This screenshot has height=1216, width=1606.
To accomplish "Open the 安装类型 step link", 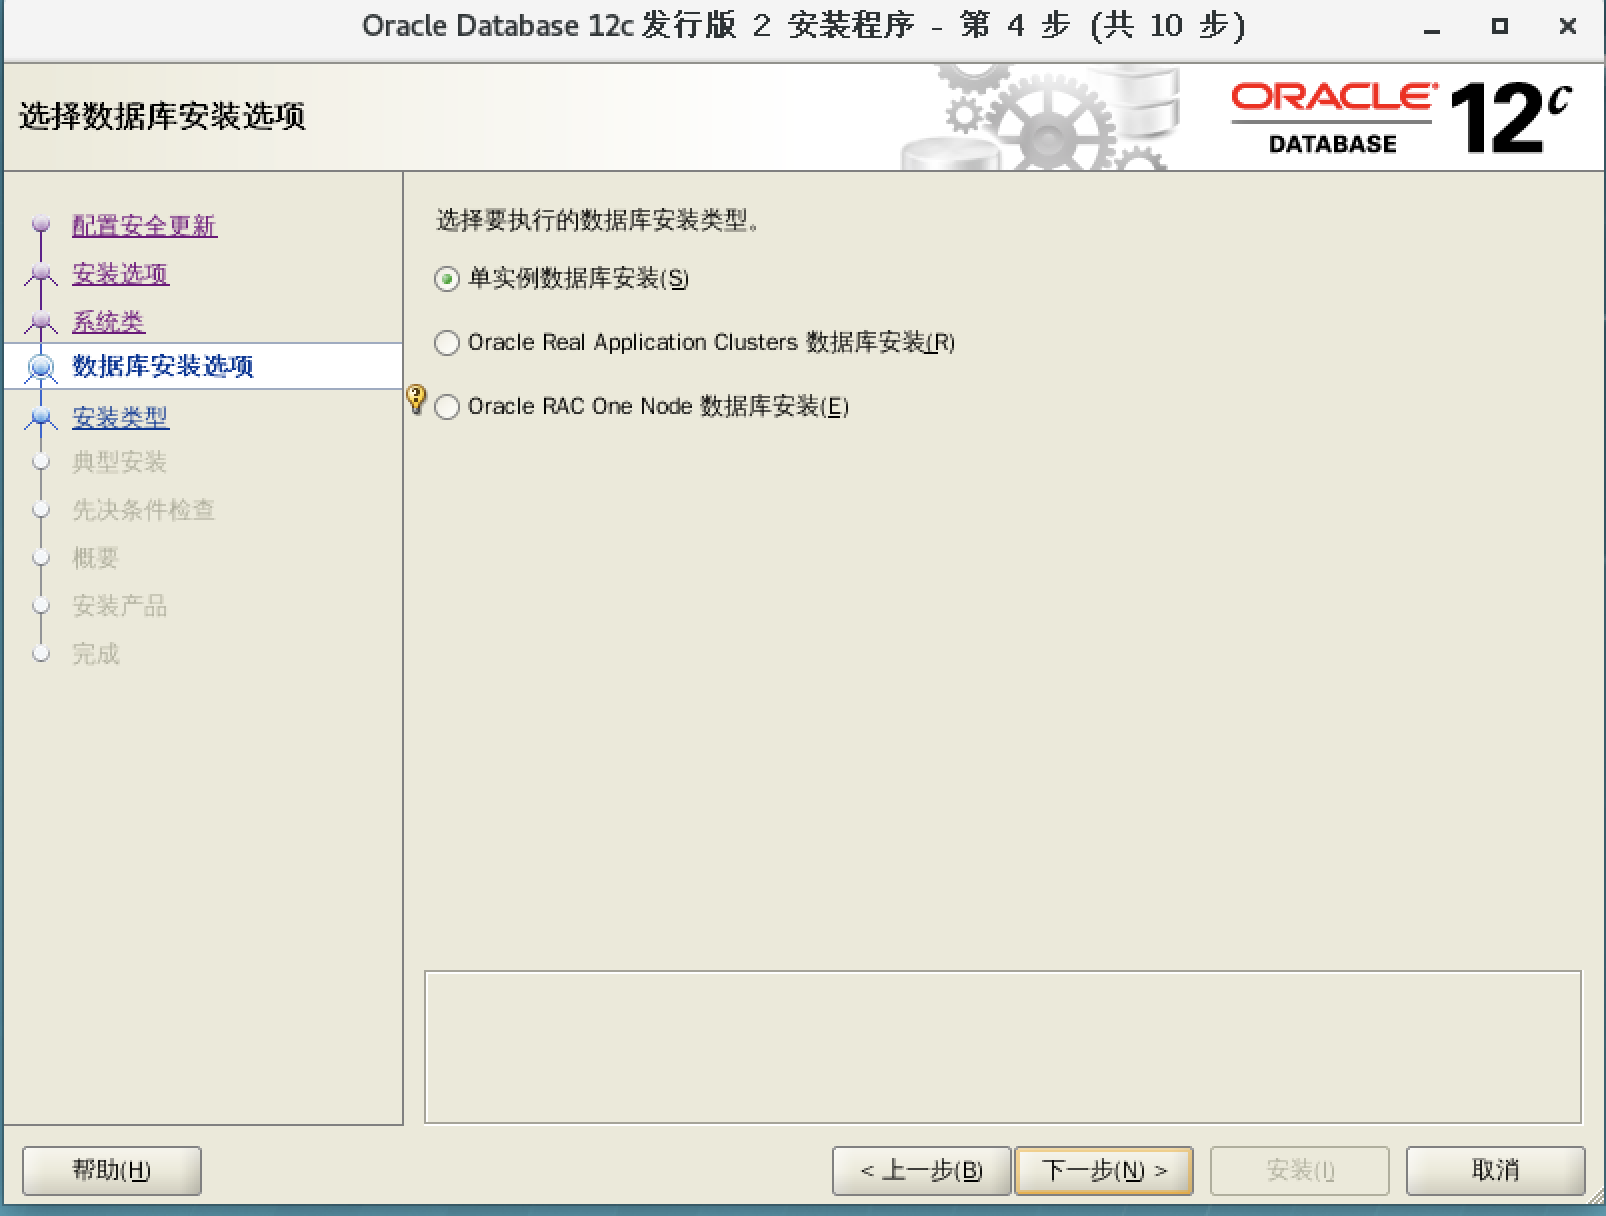I will [x=119, y=418].
